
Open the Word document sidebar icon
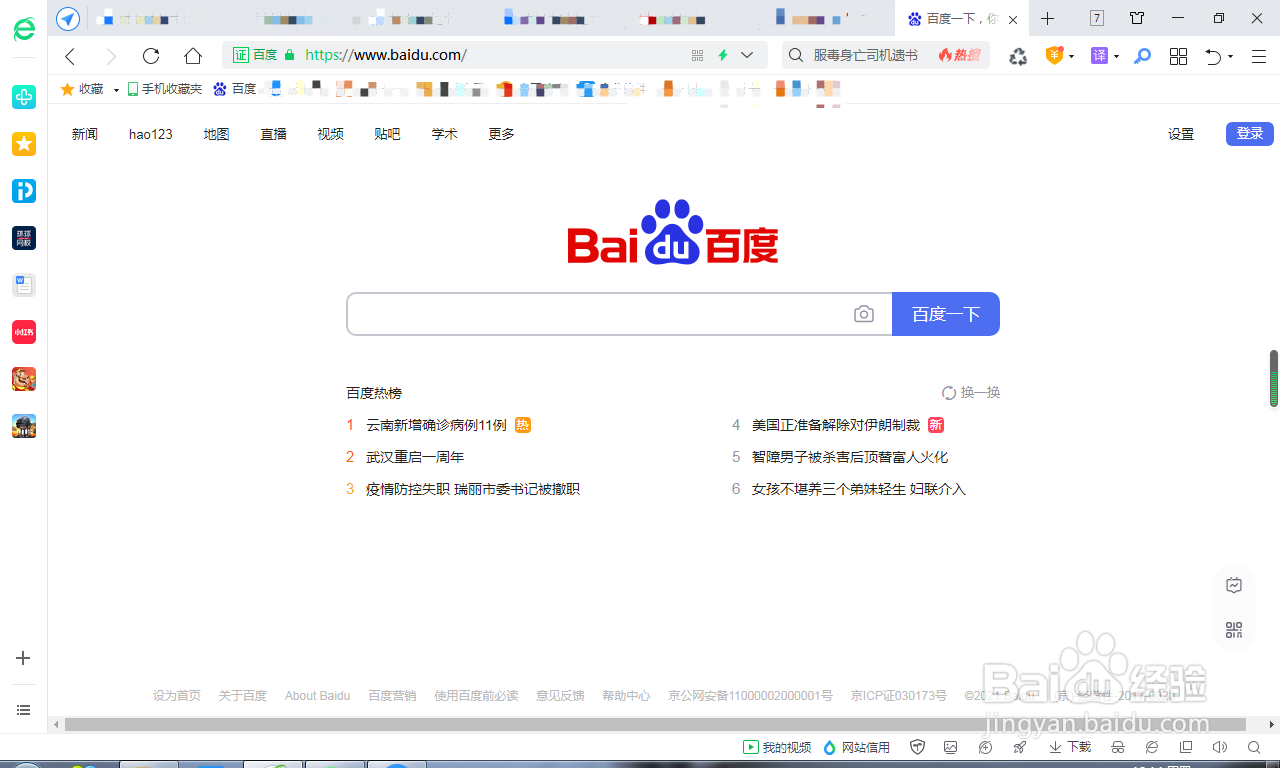[x=24, y=285]
